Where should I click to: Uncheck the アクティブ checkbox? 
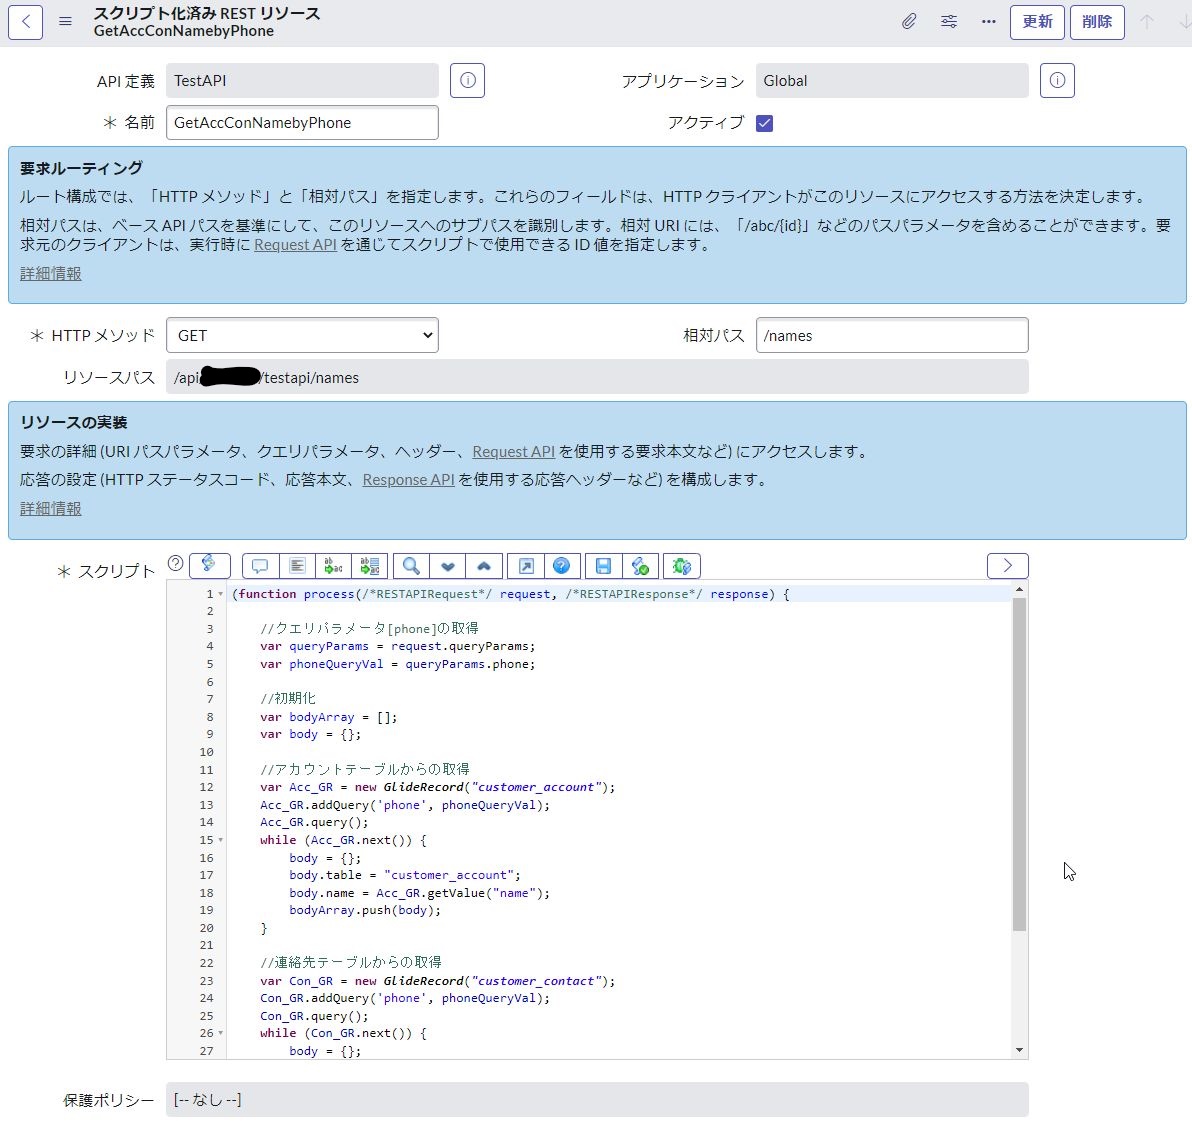point(764,123)
